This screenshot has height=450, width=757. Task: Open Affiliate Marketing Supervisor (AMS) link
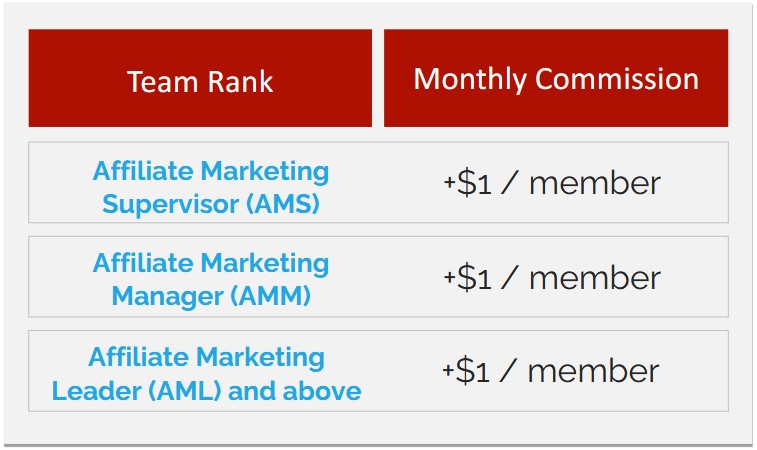pos(211,187)
